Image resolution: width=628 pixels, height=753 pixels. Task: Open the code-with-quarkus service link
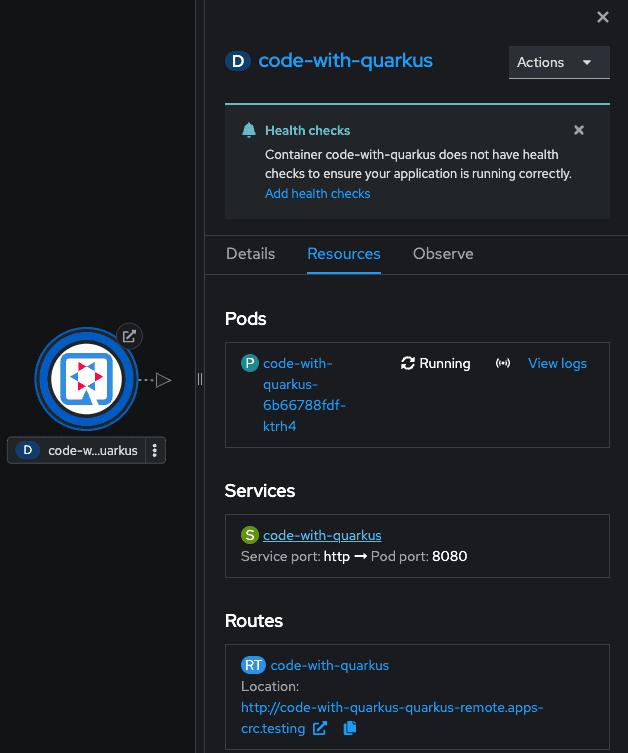[322, 535]
